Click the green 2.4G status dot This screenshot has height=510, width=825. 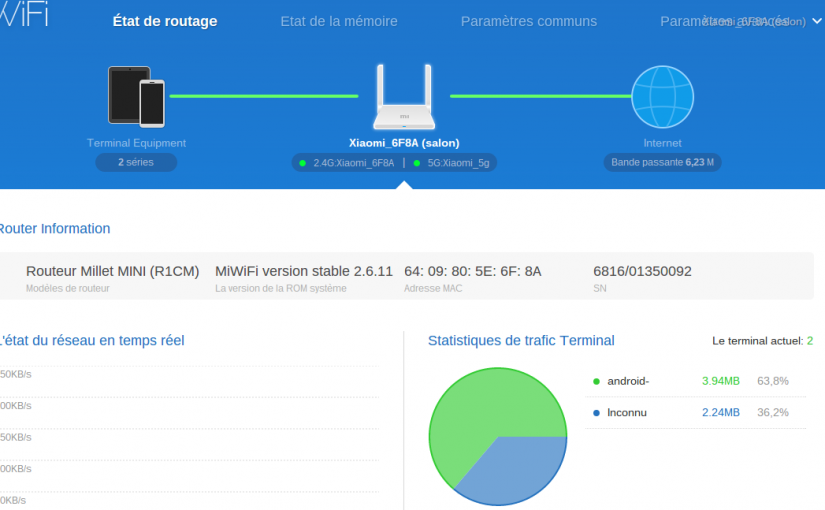pyautogui.click(x=303, y=163)
